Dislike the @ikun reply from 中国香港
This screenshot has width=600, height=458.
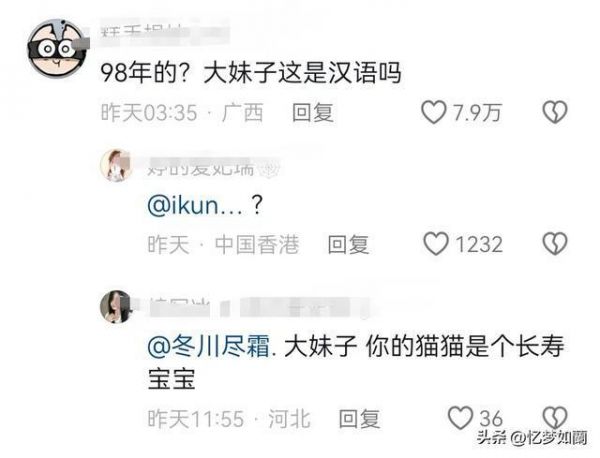click(555, 244)
